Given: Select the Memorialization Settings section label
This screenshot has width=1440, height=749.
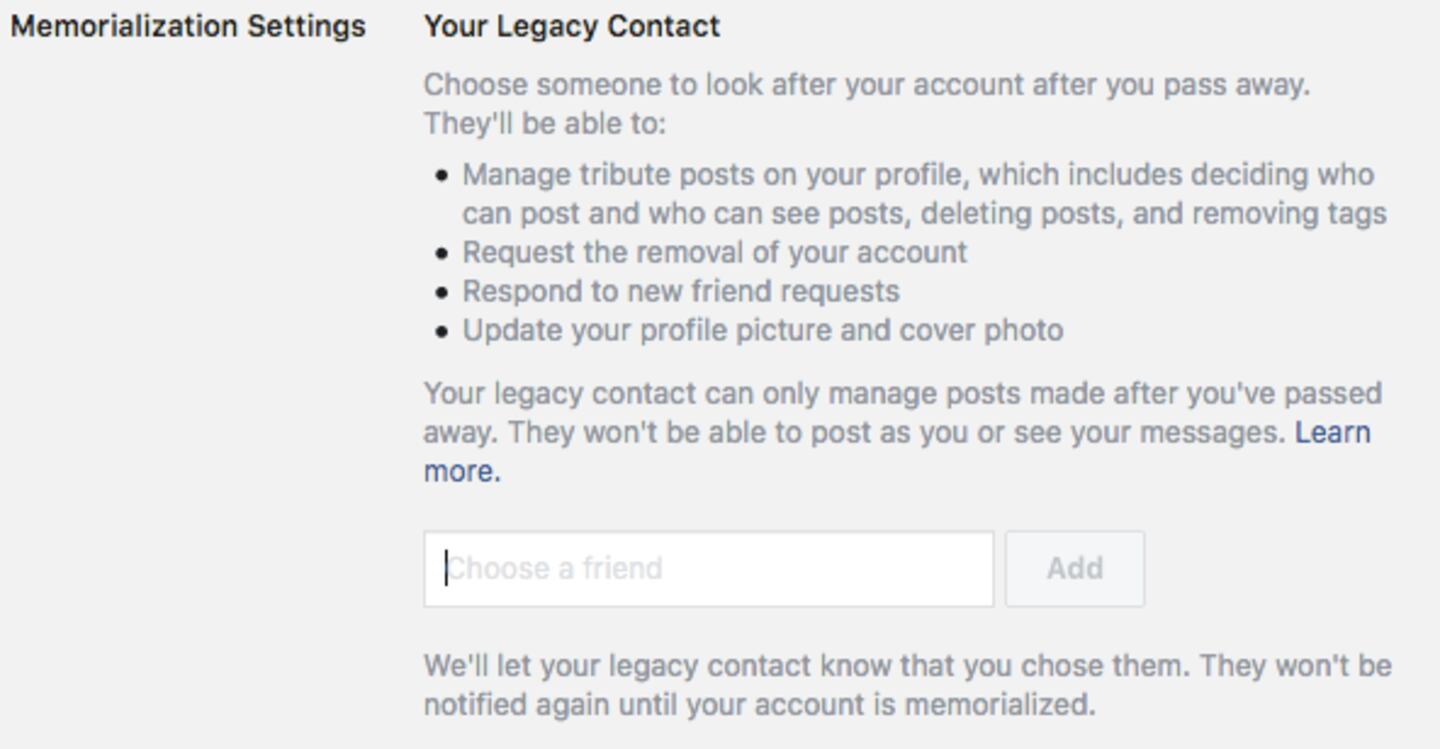Looking at the screenshot, I should click(x=188, y=26).
